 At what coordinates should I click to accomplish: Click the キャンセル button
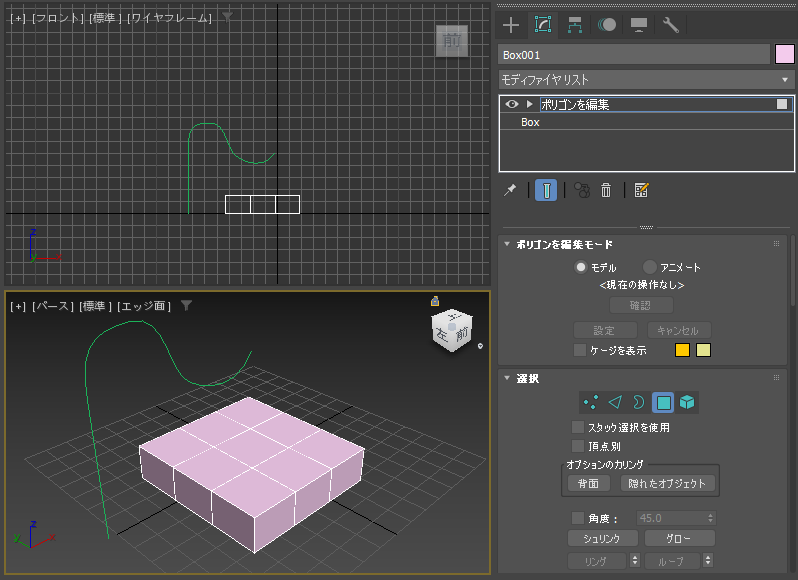click(679, 331)
